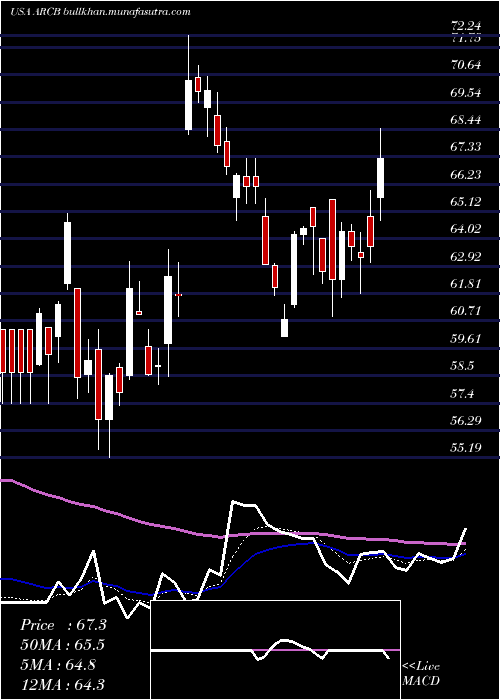The height and width of the screenshot is (700, 500).
Task: Click the 58.5 price axis label
Action: pyautogui.click(x=462, y=366)
